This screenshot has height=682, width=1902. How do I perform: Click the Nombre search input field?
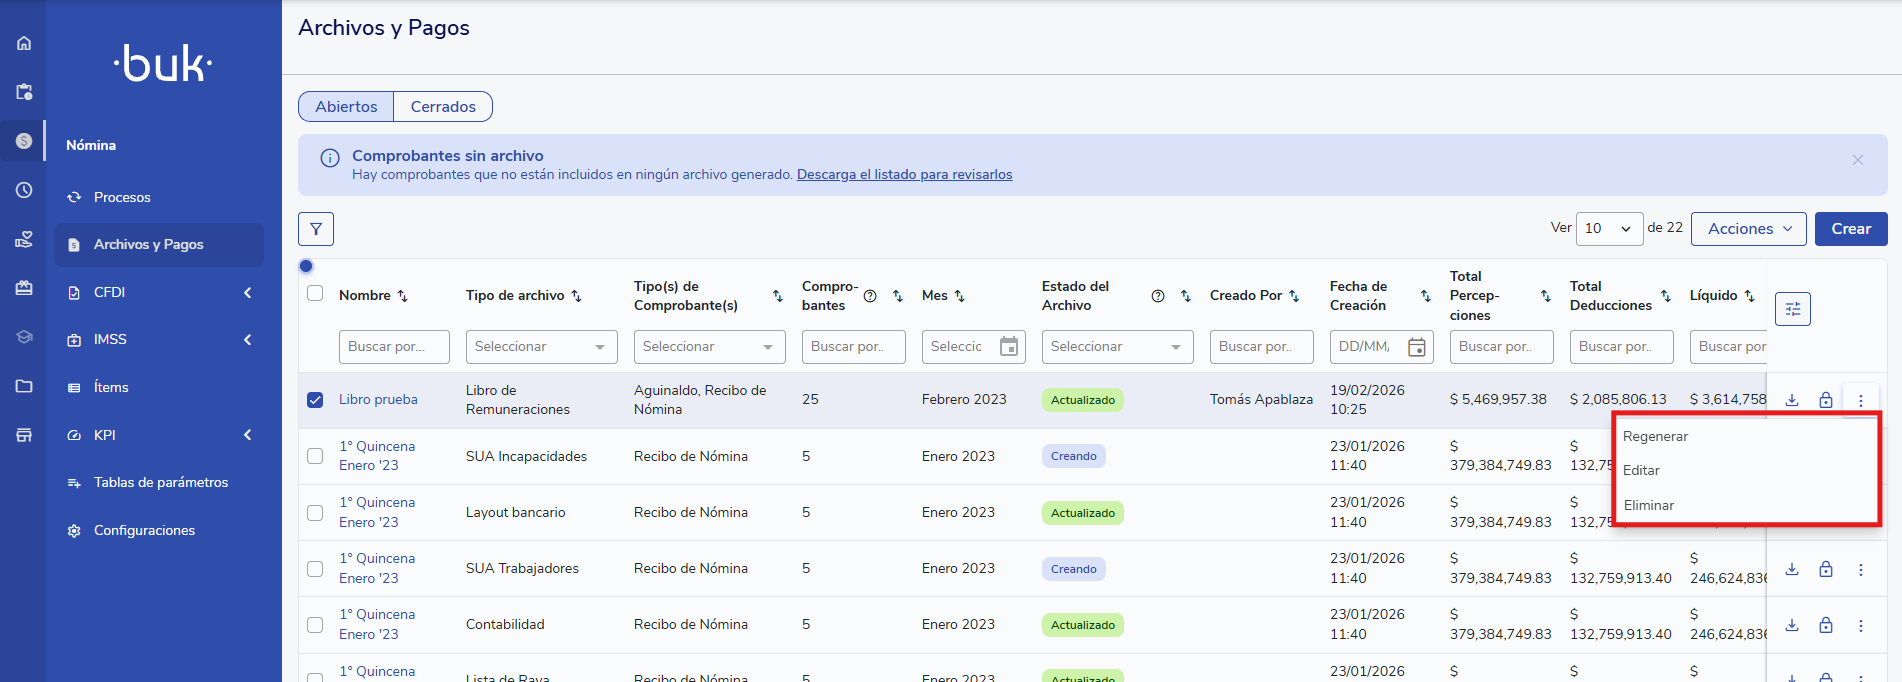coord(394,347)
